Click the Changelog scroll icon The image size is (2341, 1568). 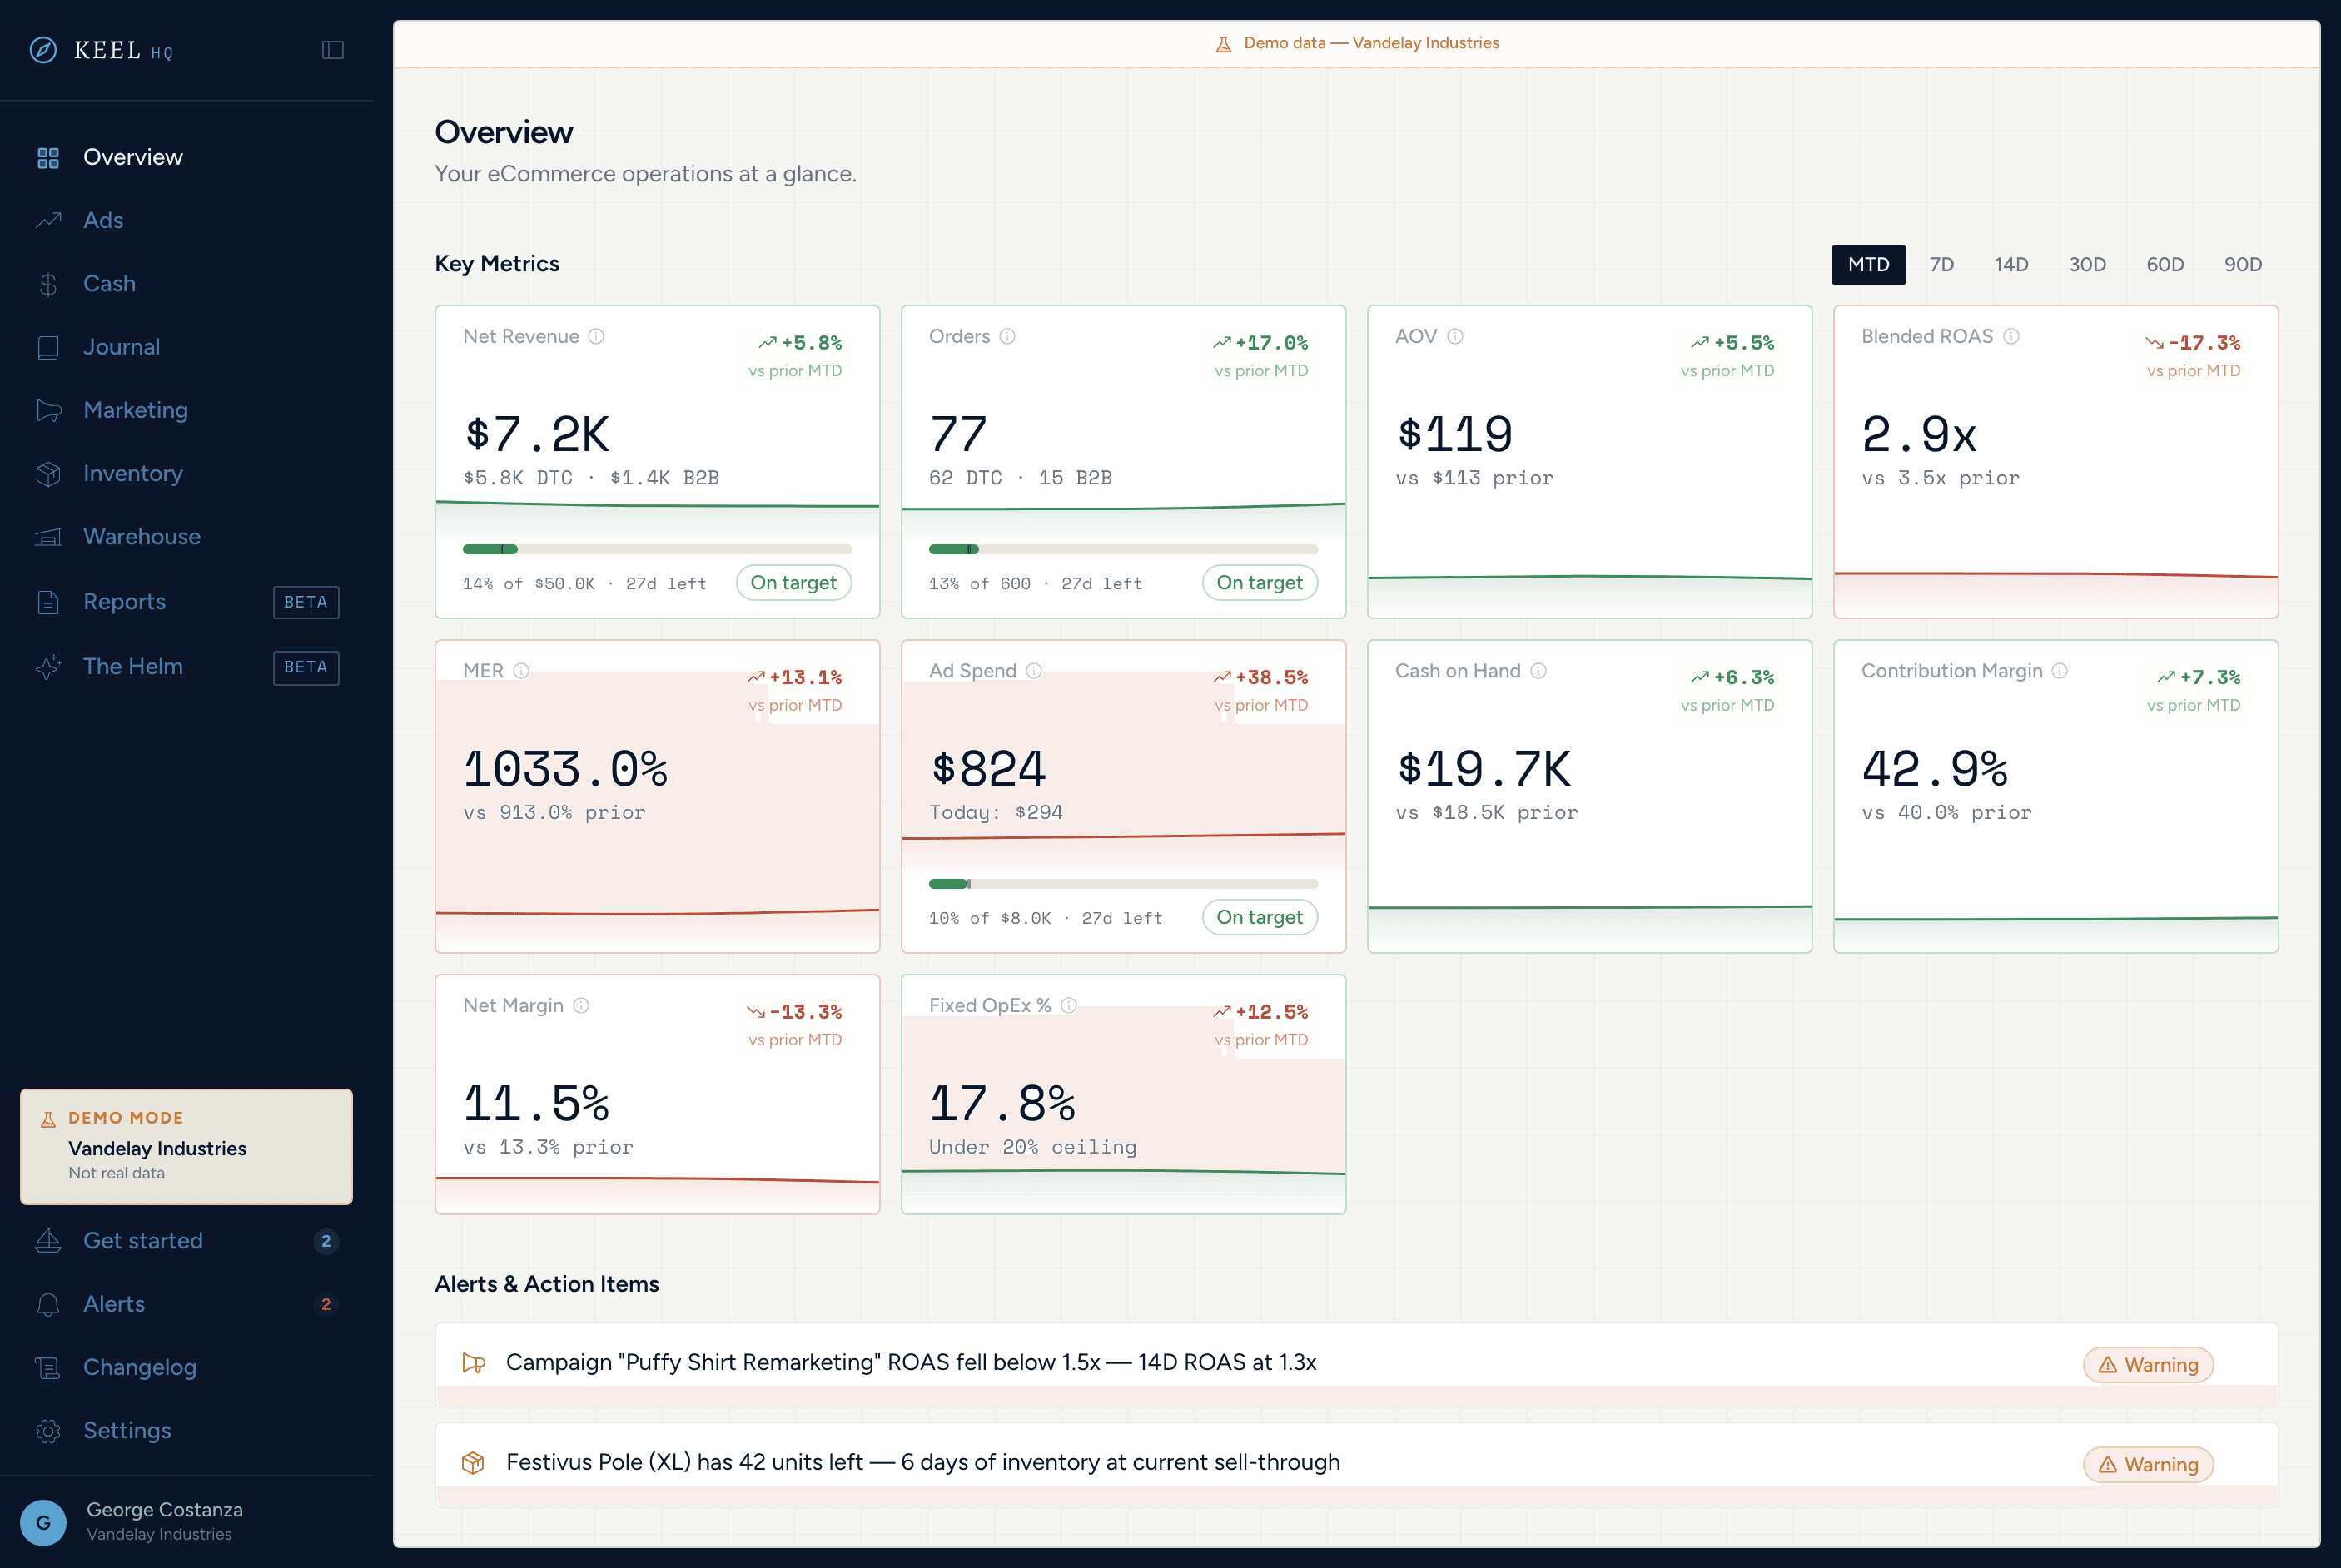[48, 1367]
